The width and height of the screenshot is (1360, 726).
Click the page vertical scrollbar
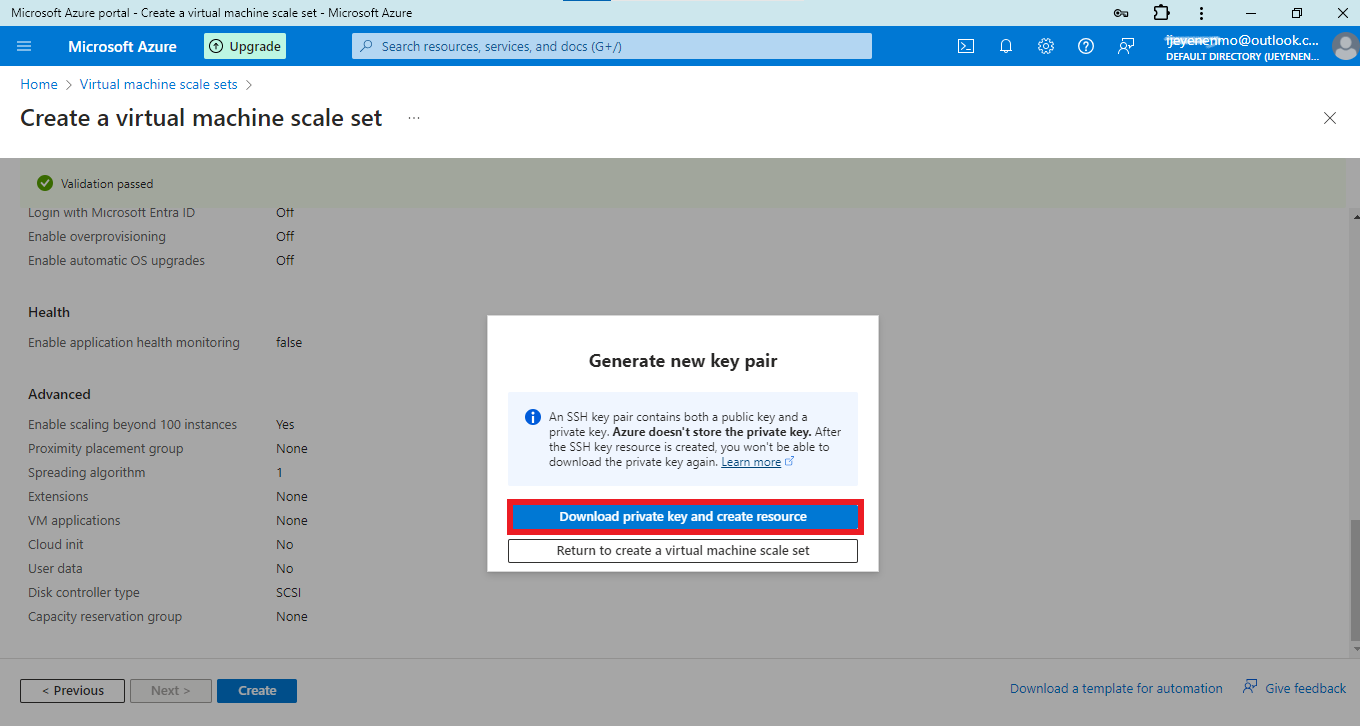[x=1355, y=582]
